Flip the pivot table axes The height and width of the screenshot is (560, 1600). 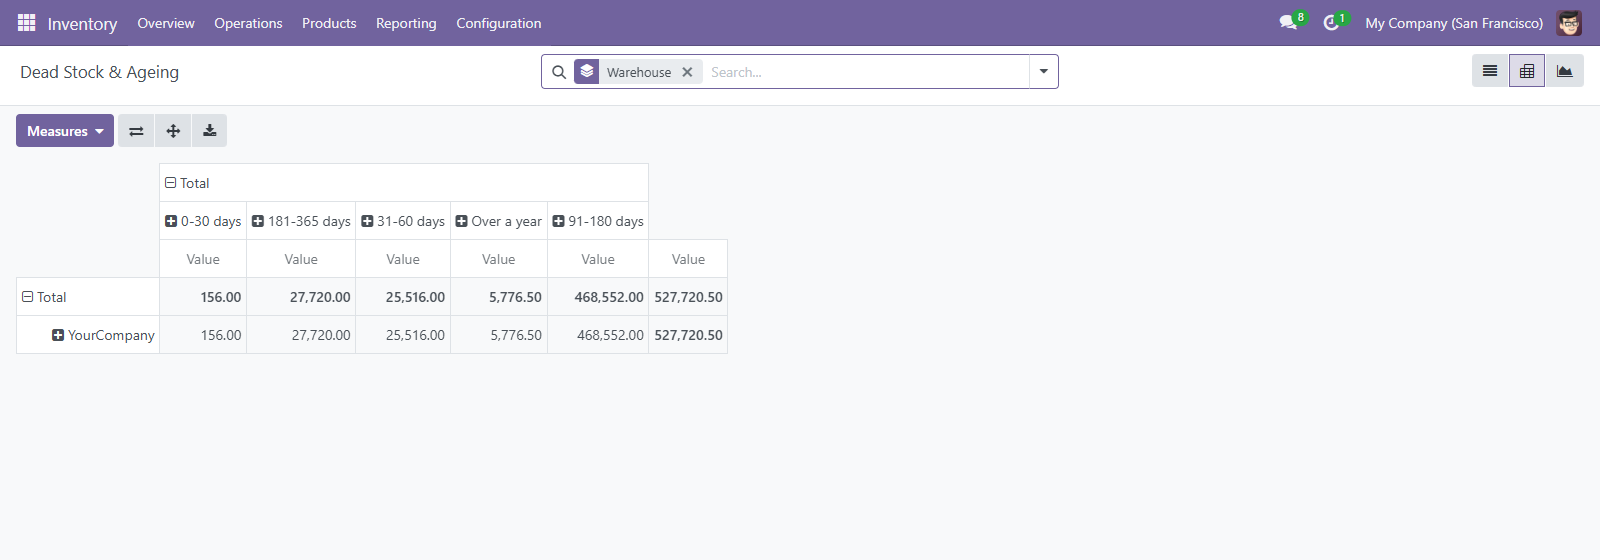tap(136, 131)
